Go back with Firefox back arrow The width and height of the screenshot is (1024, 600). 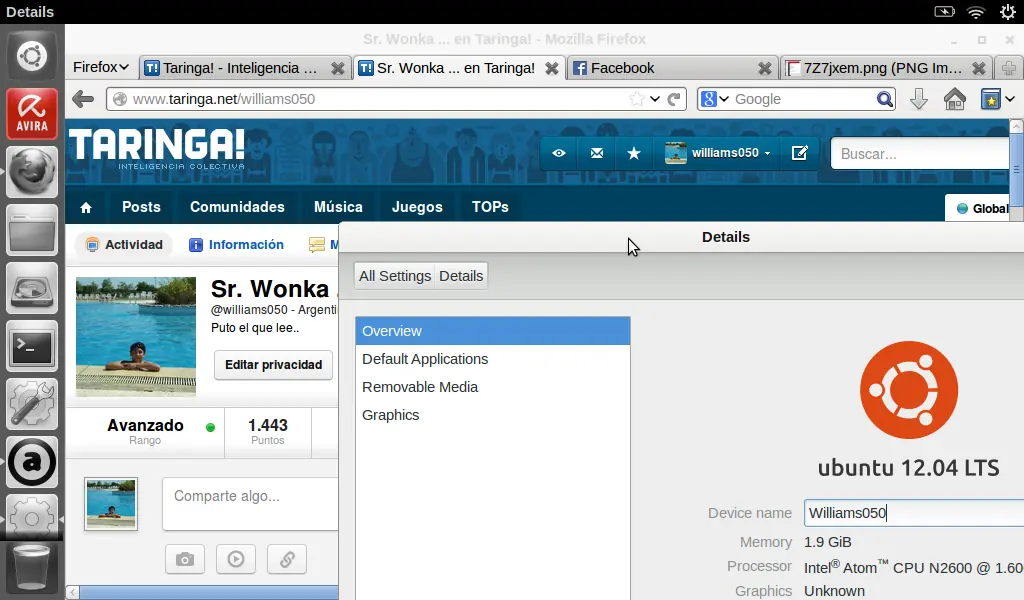point(83,99)
